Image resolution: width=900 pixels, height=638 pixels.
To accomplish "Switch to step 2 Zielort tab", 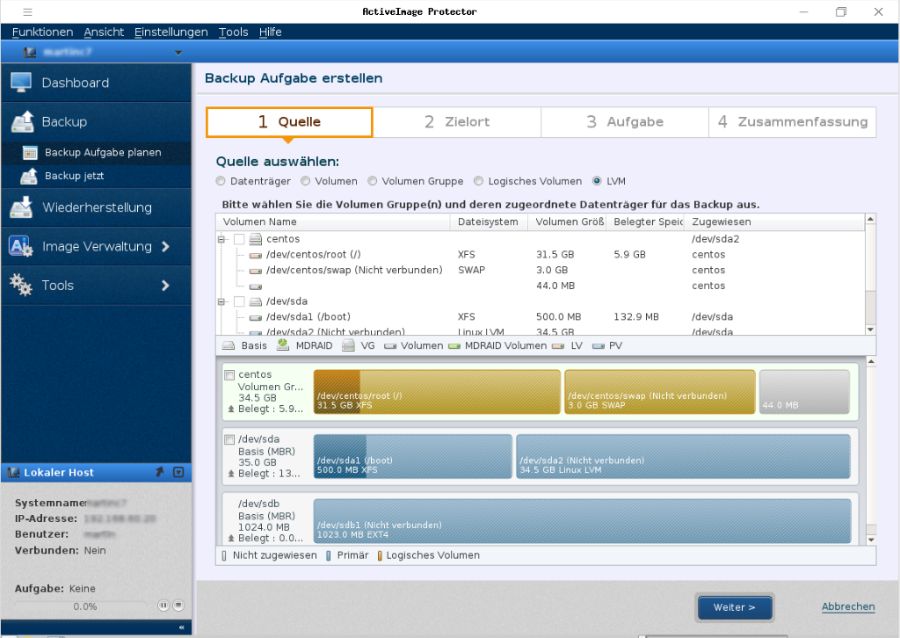I will tap(457, 122).
